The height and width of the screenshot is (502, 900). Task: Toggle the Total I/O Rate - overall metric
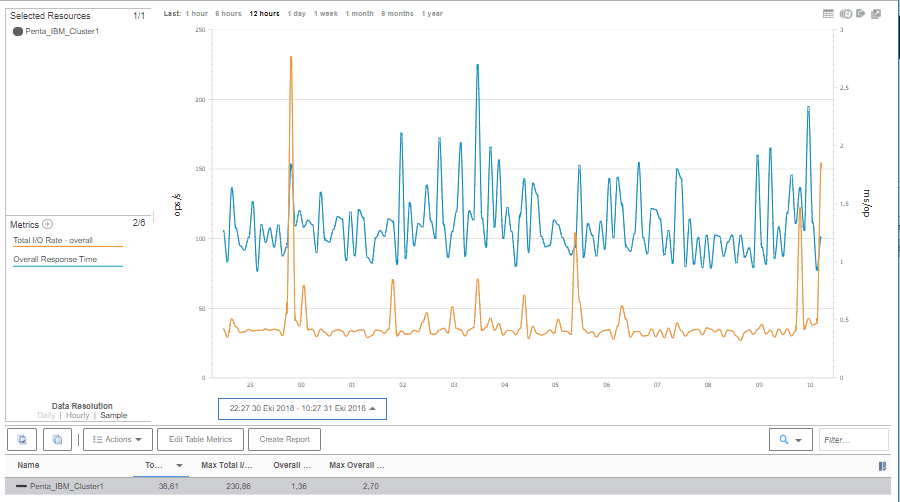[x=53, y=240]
